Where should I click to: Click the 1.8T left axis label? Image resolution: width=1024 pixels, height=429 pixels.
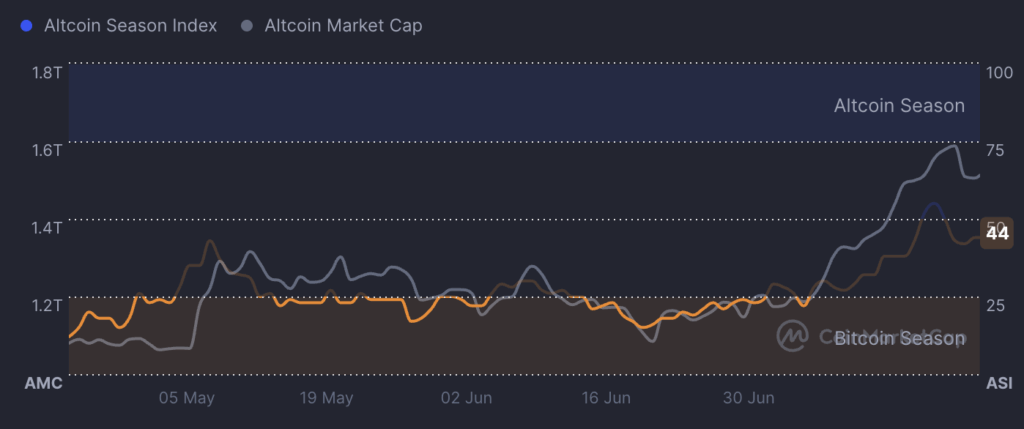point(47,72)
